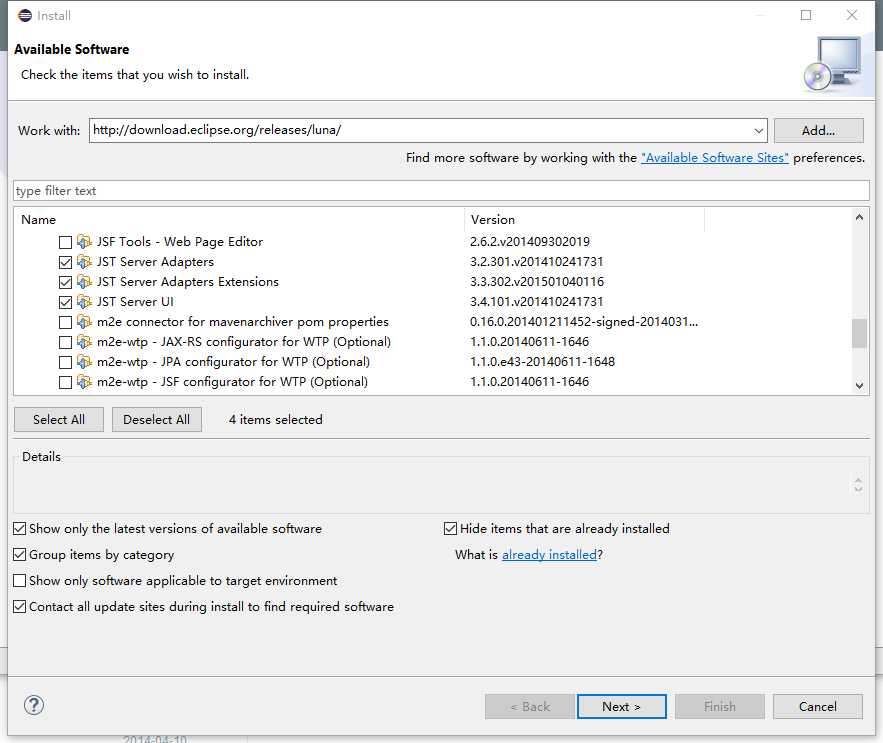Check JSF Tools - Web Page Editor
The height and width of the screenshot is (743, 883).
pos(65,242)
